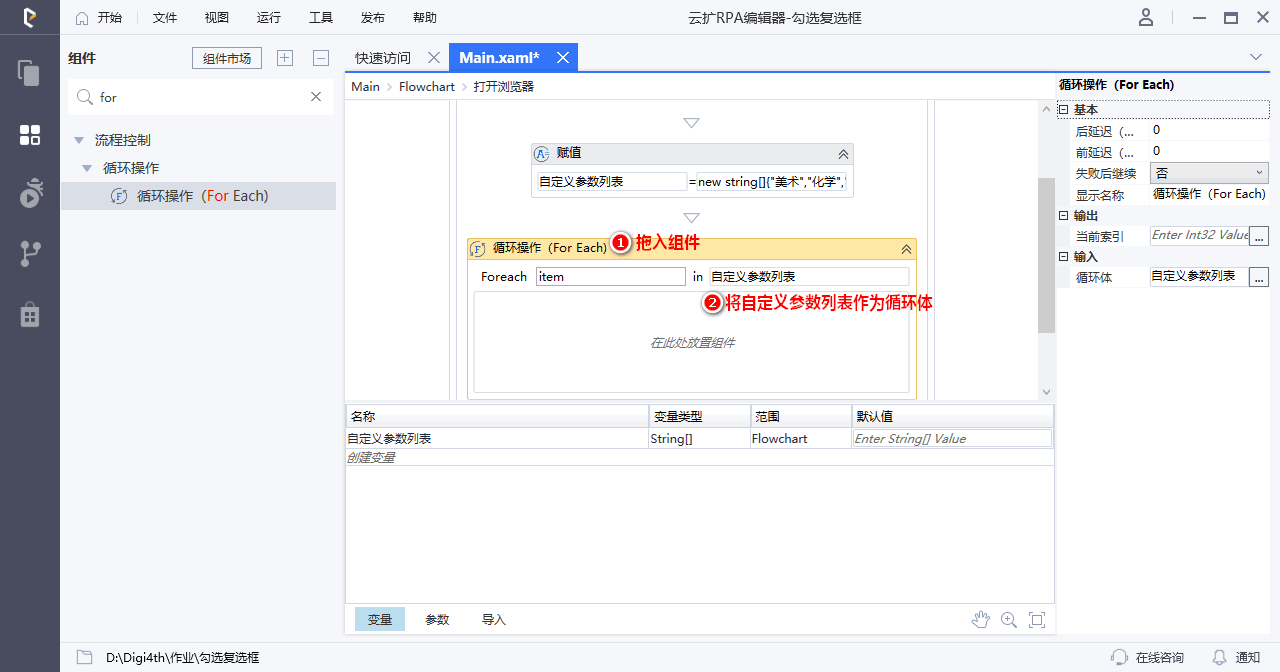
Task: Open 在线咨询 in status bar
Action: click(x=1148, y=657)
